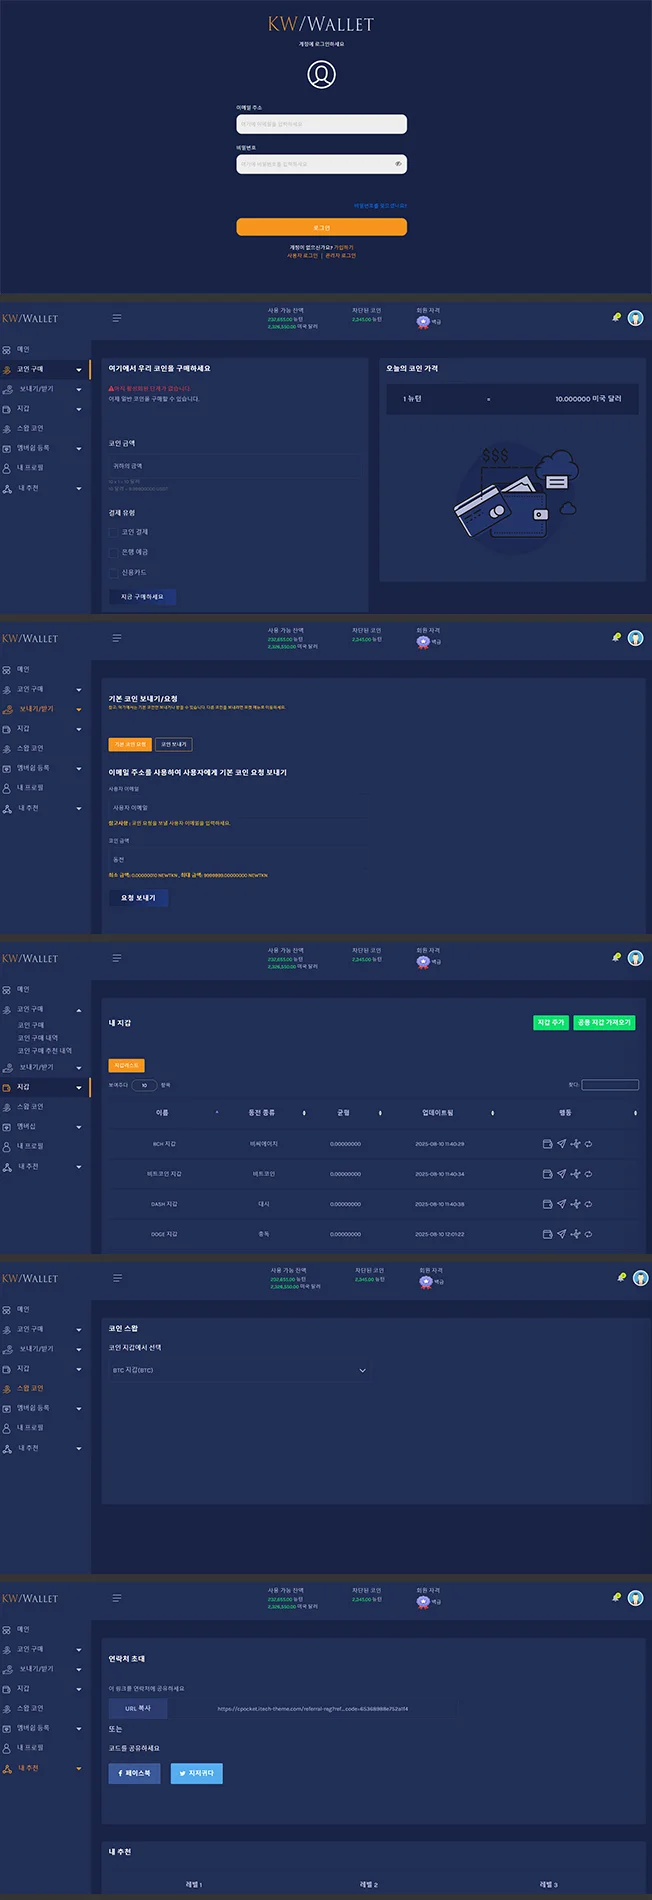Image resolution: width=652 pixels, height=1900 pixels.
Task: Click the Facebook 페이스북 share button
Action: coord(134,1773)
